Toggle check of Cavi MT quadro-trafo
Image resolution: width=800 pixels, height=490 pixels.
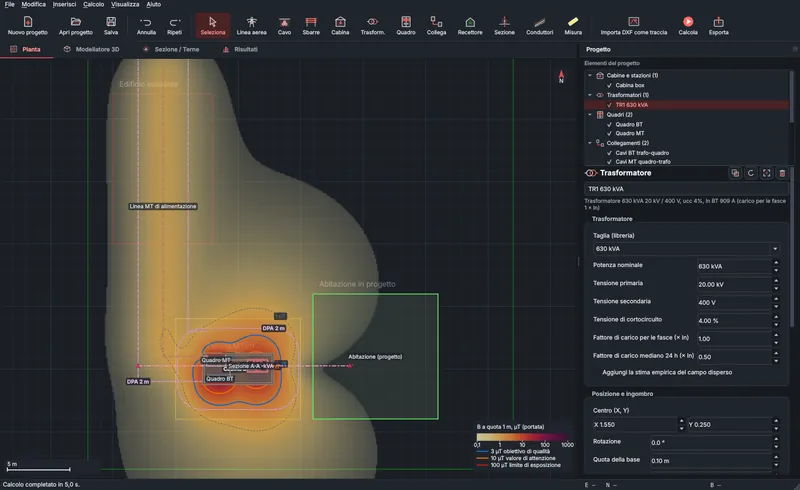coord(609,162)
